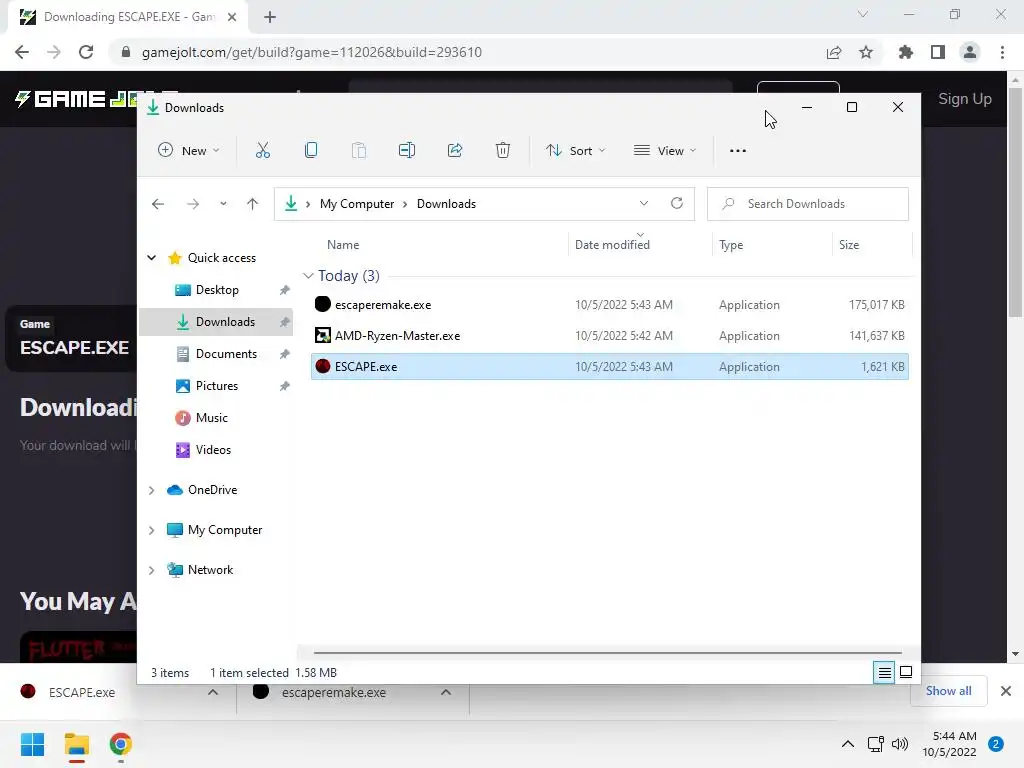Open the three-dot See more menu
The height and width of the screenshot is (768, 1024).
coord(737,151)
